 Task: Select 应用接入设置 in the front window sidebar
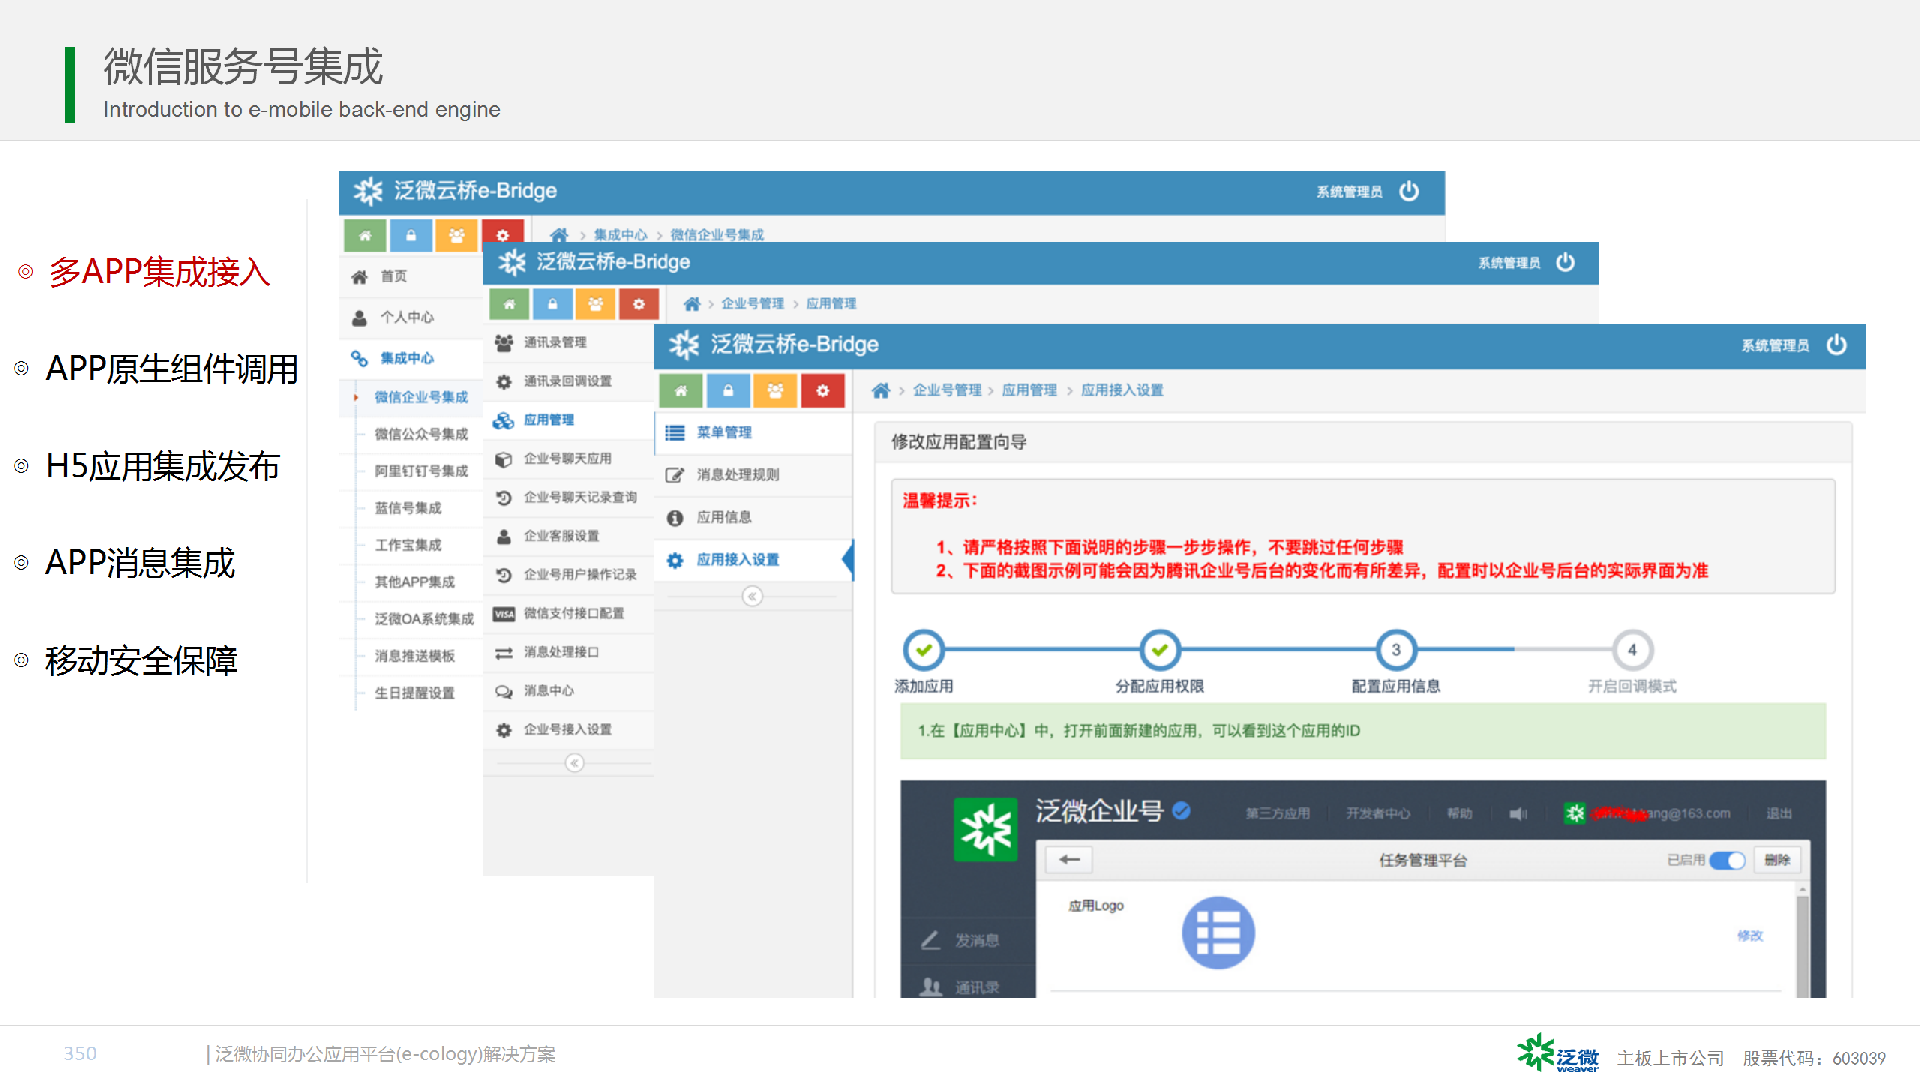point(754,560)
